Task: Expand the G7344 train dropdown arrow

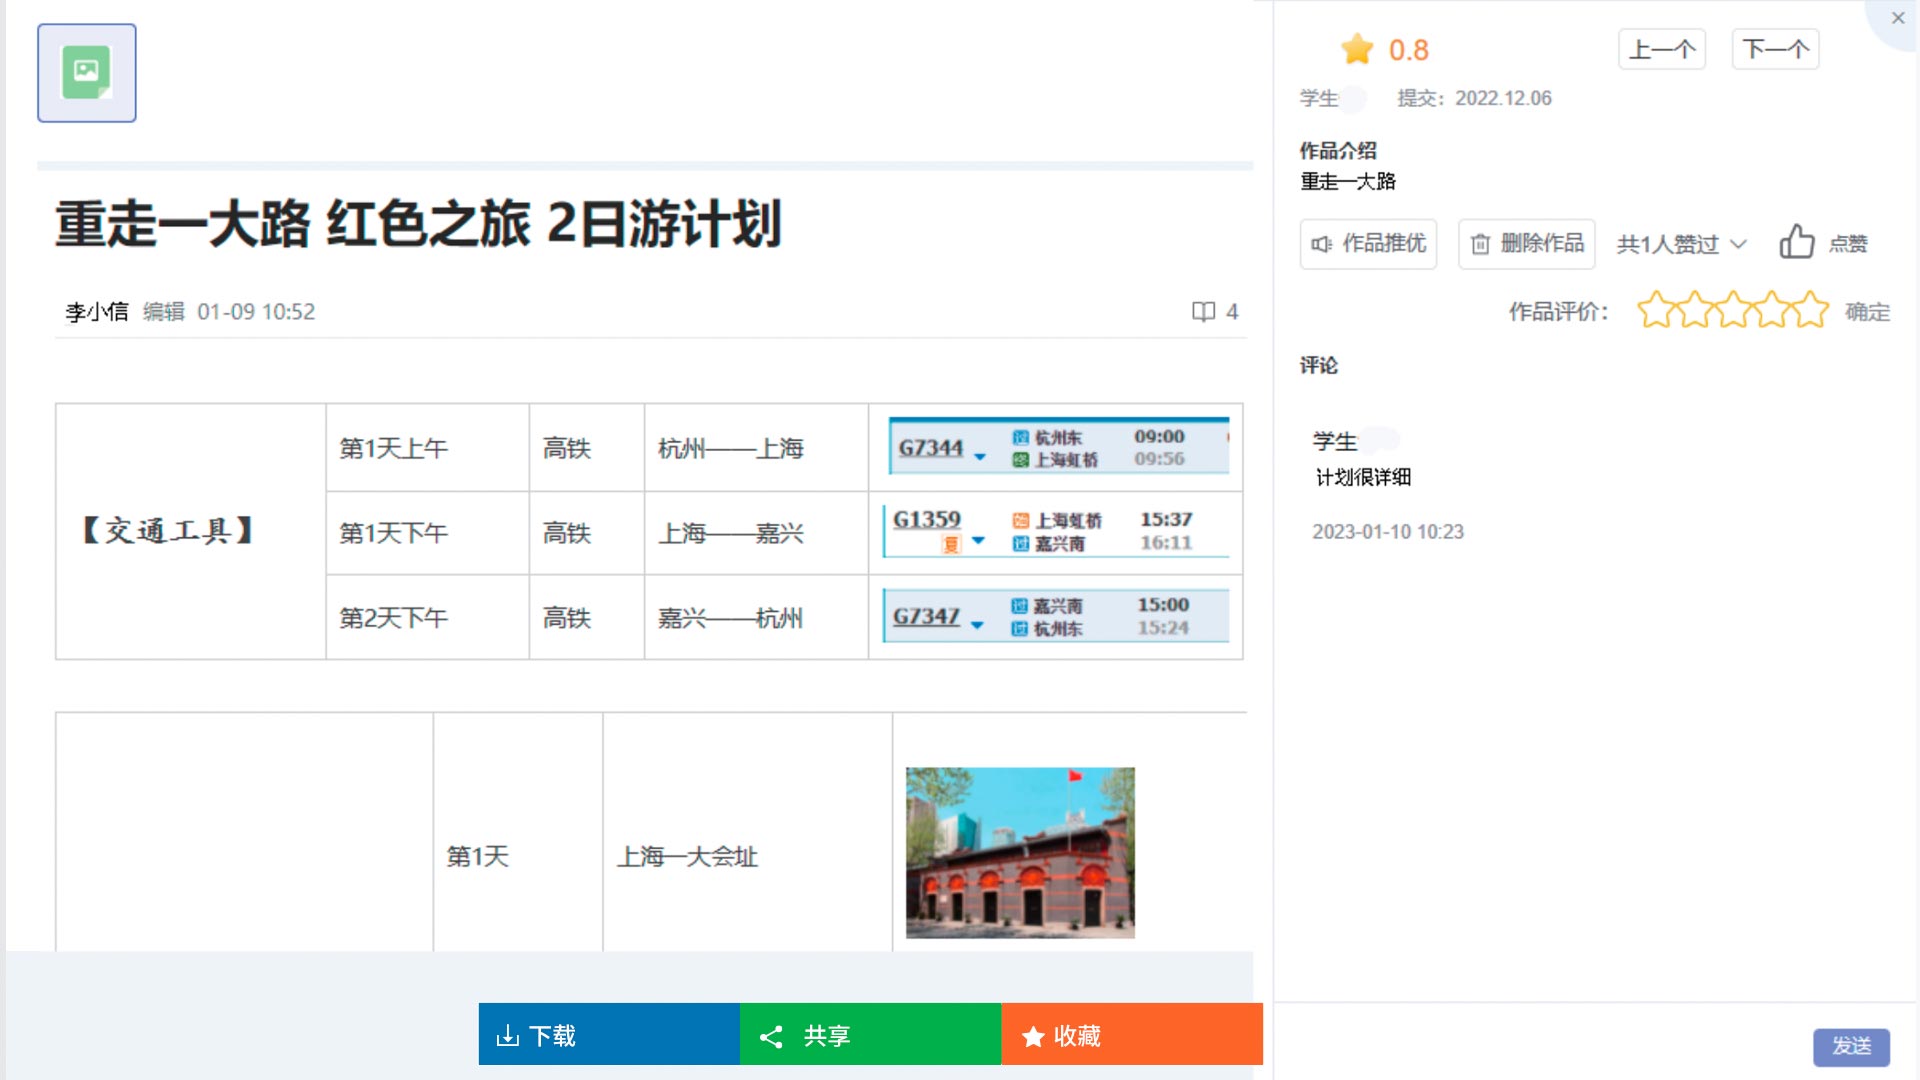Action: click(980, 457)
